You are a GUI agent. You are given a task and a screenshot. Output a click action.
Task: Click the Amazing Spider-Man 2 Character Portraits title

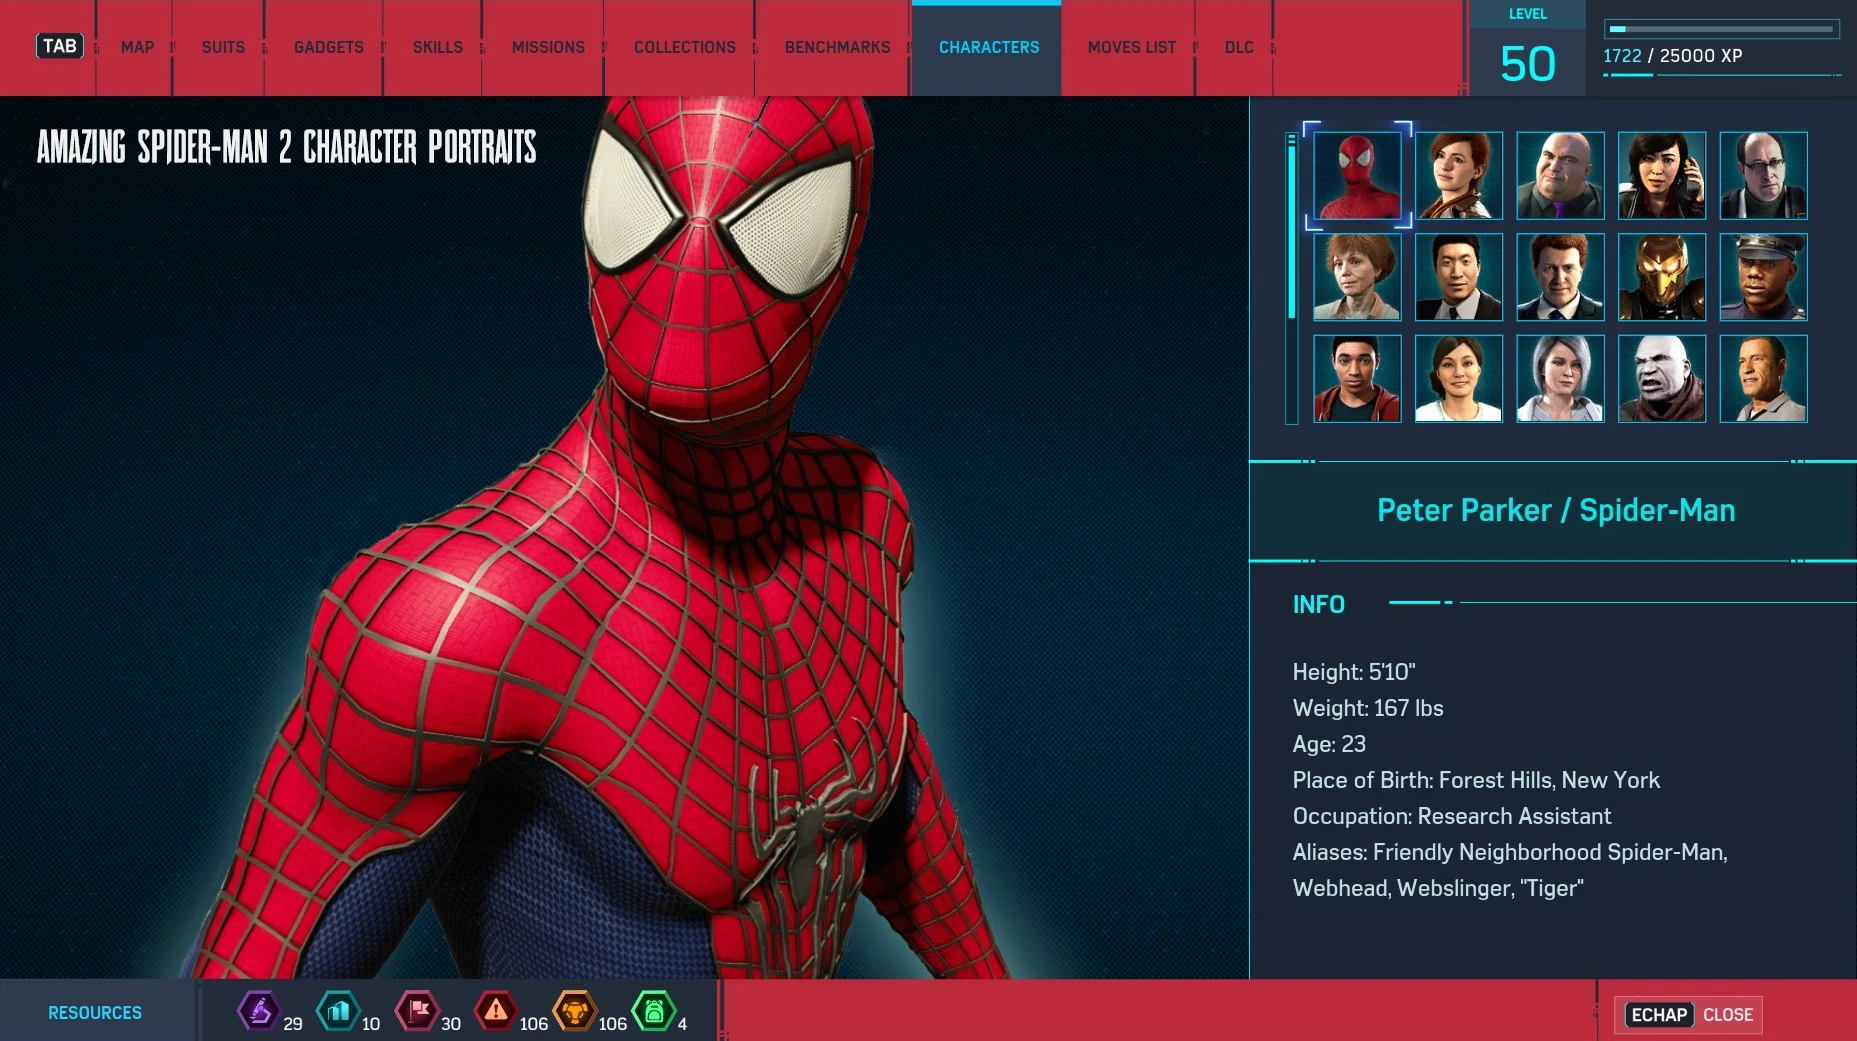(x=287, y=147)
